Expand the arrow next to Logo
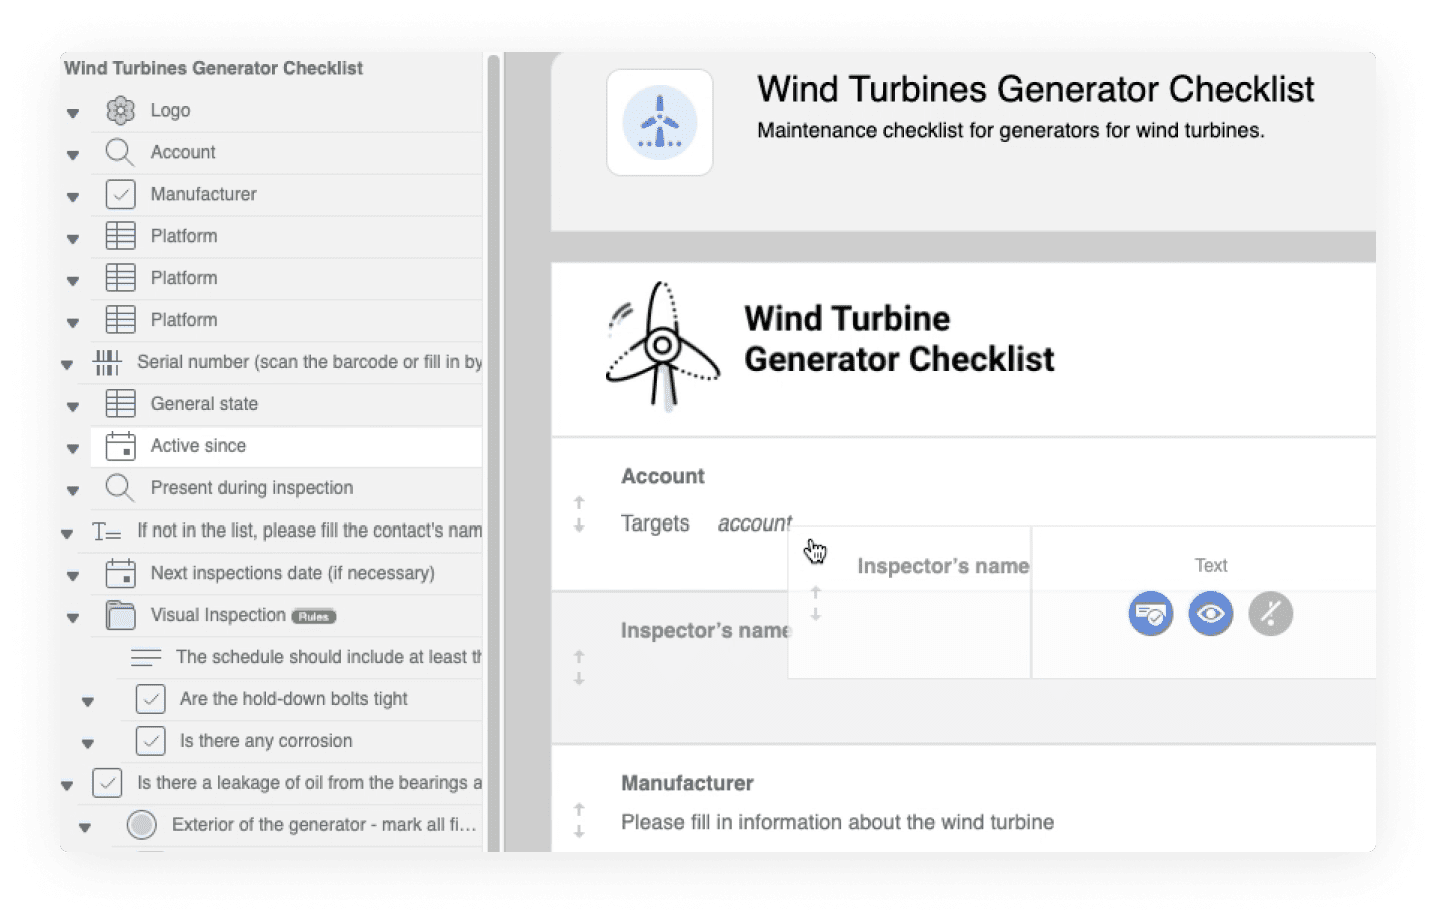 73,112
